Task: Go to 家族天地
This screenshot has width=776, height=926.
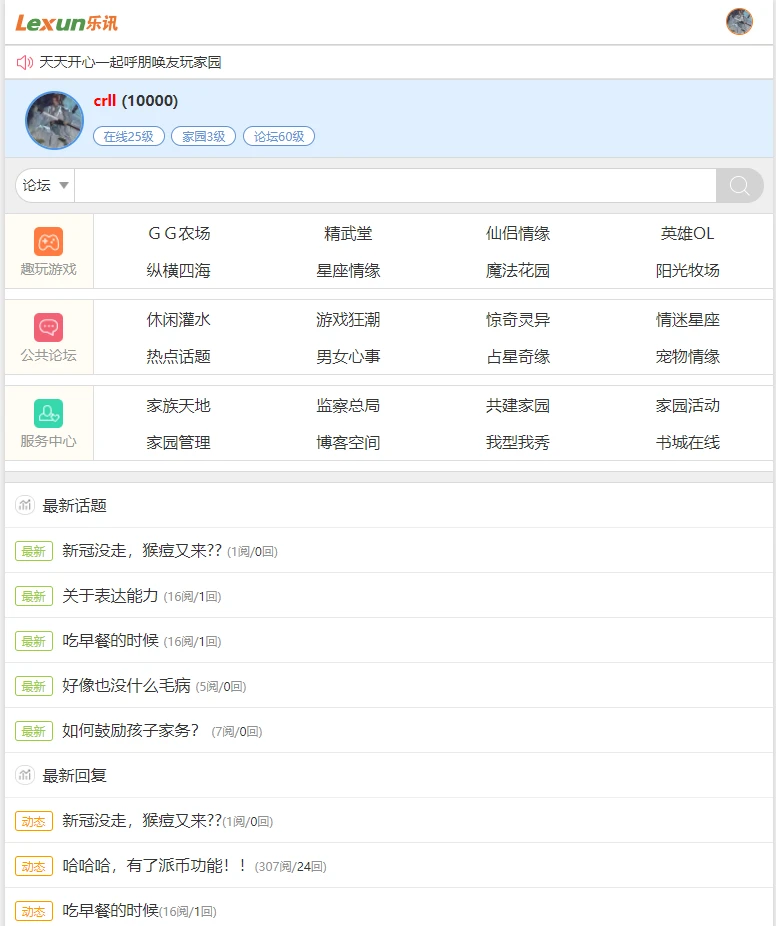Action: (179, 405)
